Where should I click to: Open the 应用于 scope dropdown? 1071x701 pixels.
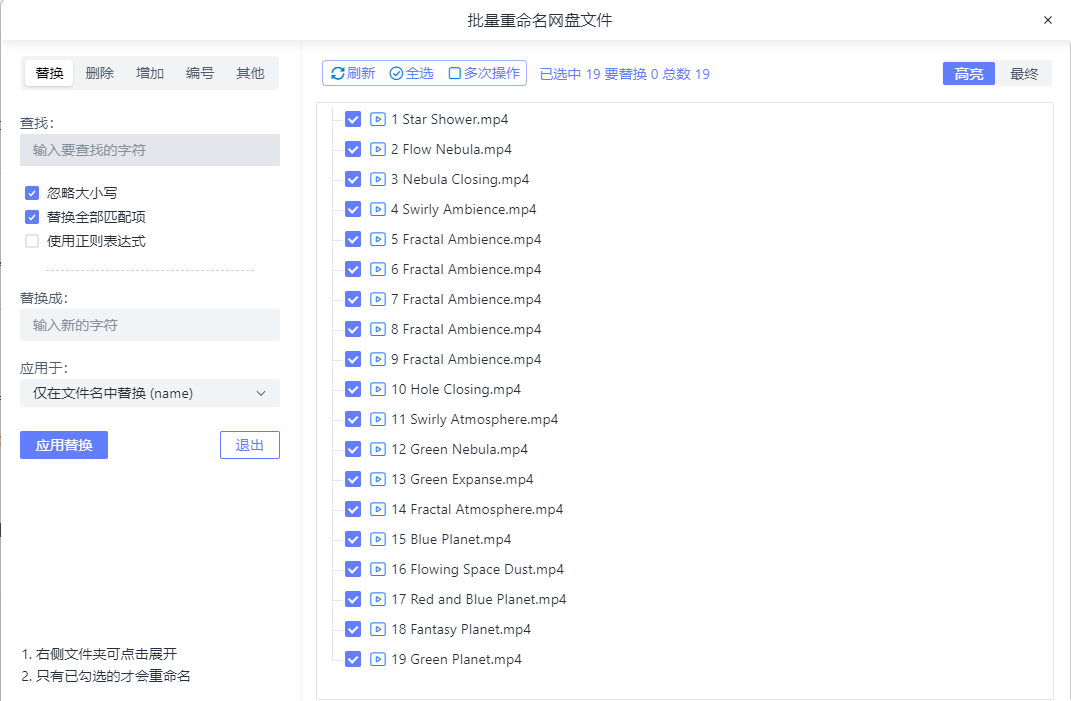pos(150,394)
